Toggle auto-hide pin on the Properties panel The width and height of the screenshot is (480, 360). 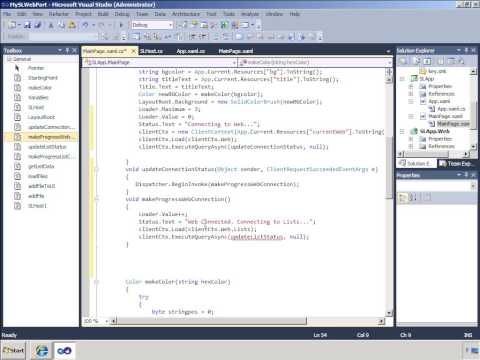point(466,175)
